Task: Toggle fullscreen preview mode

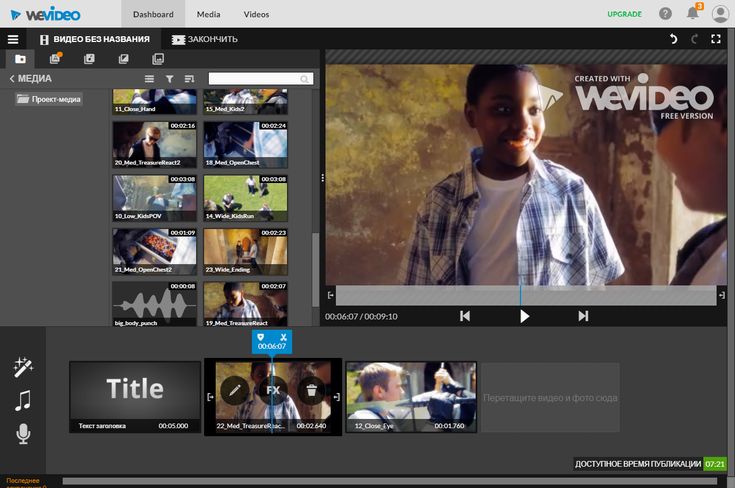Action: pos(716,39)
